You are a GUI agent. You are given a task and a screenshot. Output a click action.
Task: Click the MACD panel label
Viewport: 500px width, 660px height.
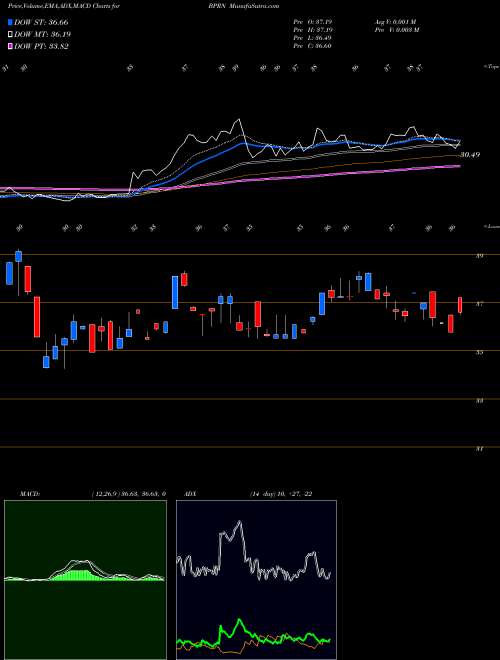point(29,493)
